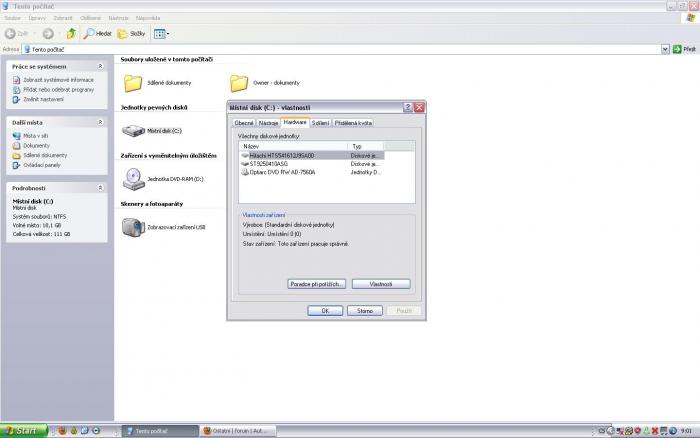Collapse the Další místa panel

click(x=101, y=122)
